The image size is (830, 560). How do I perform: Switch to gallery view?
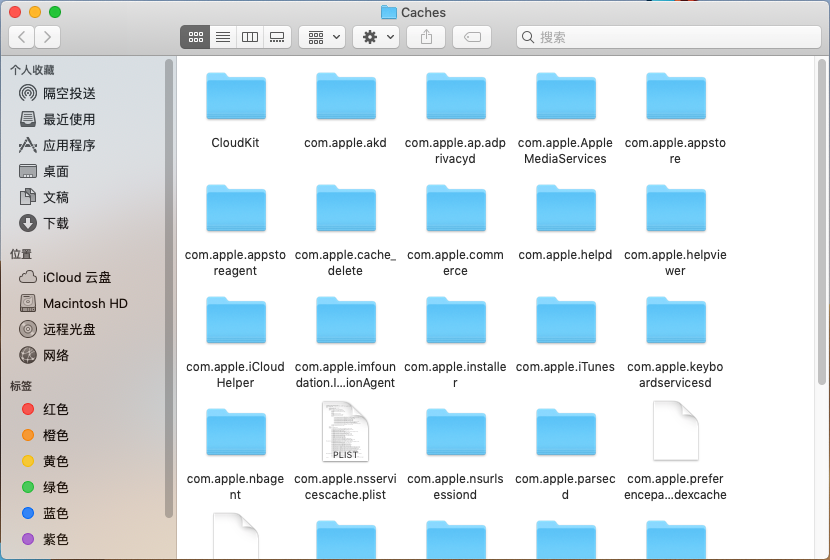tap(277, 37)
